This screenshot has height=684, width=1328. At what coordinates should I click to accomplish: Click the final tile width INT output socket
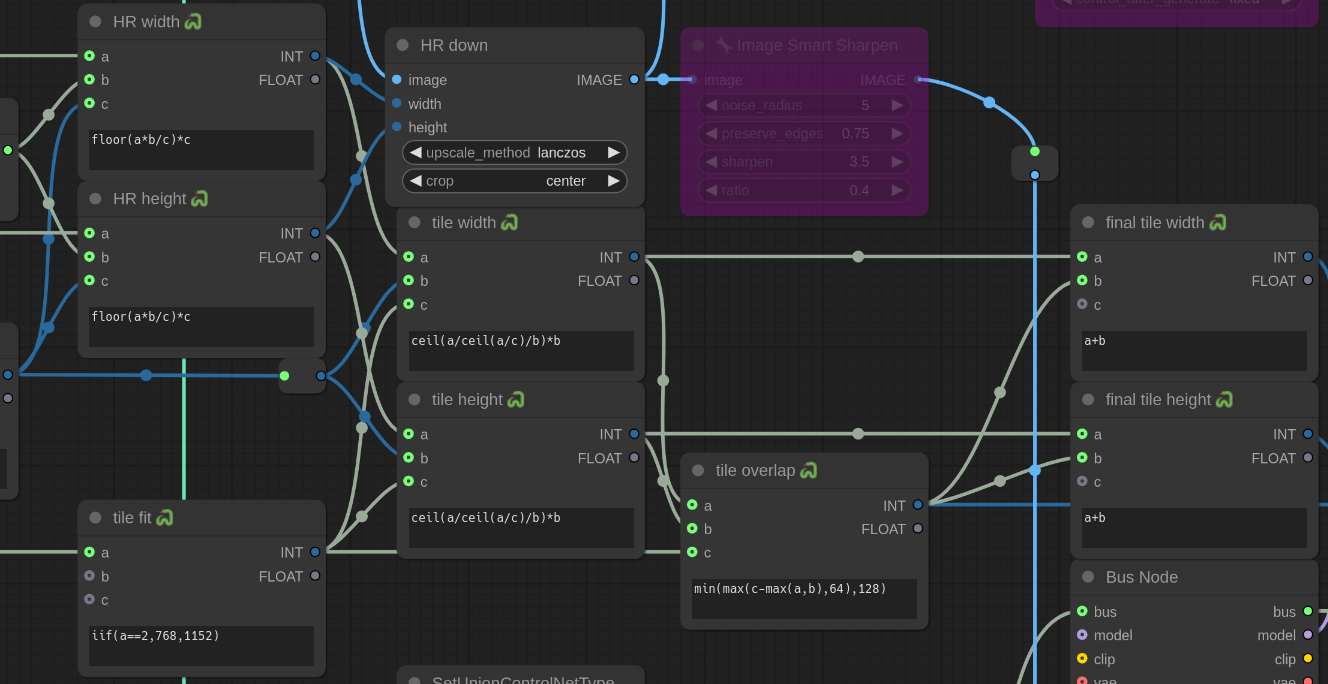1308,257
